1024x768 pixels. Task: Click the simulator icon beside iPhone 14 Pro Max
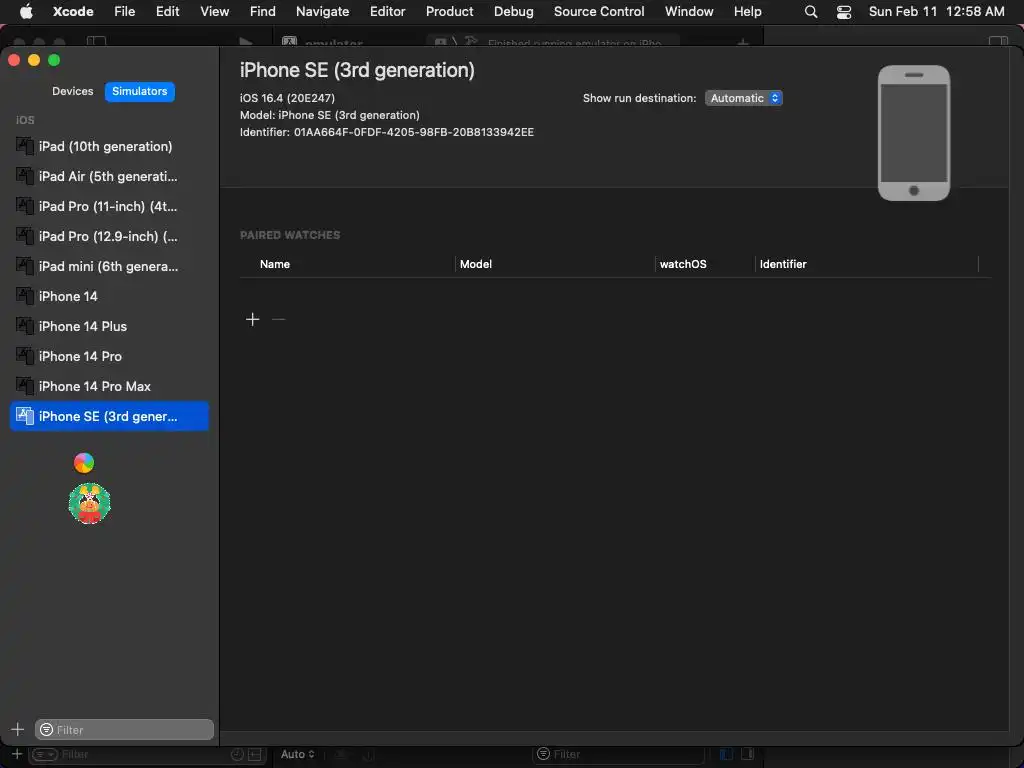pos(25,386)
